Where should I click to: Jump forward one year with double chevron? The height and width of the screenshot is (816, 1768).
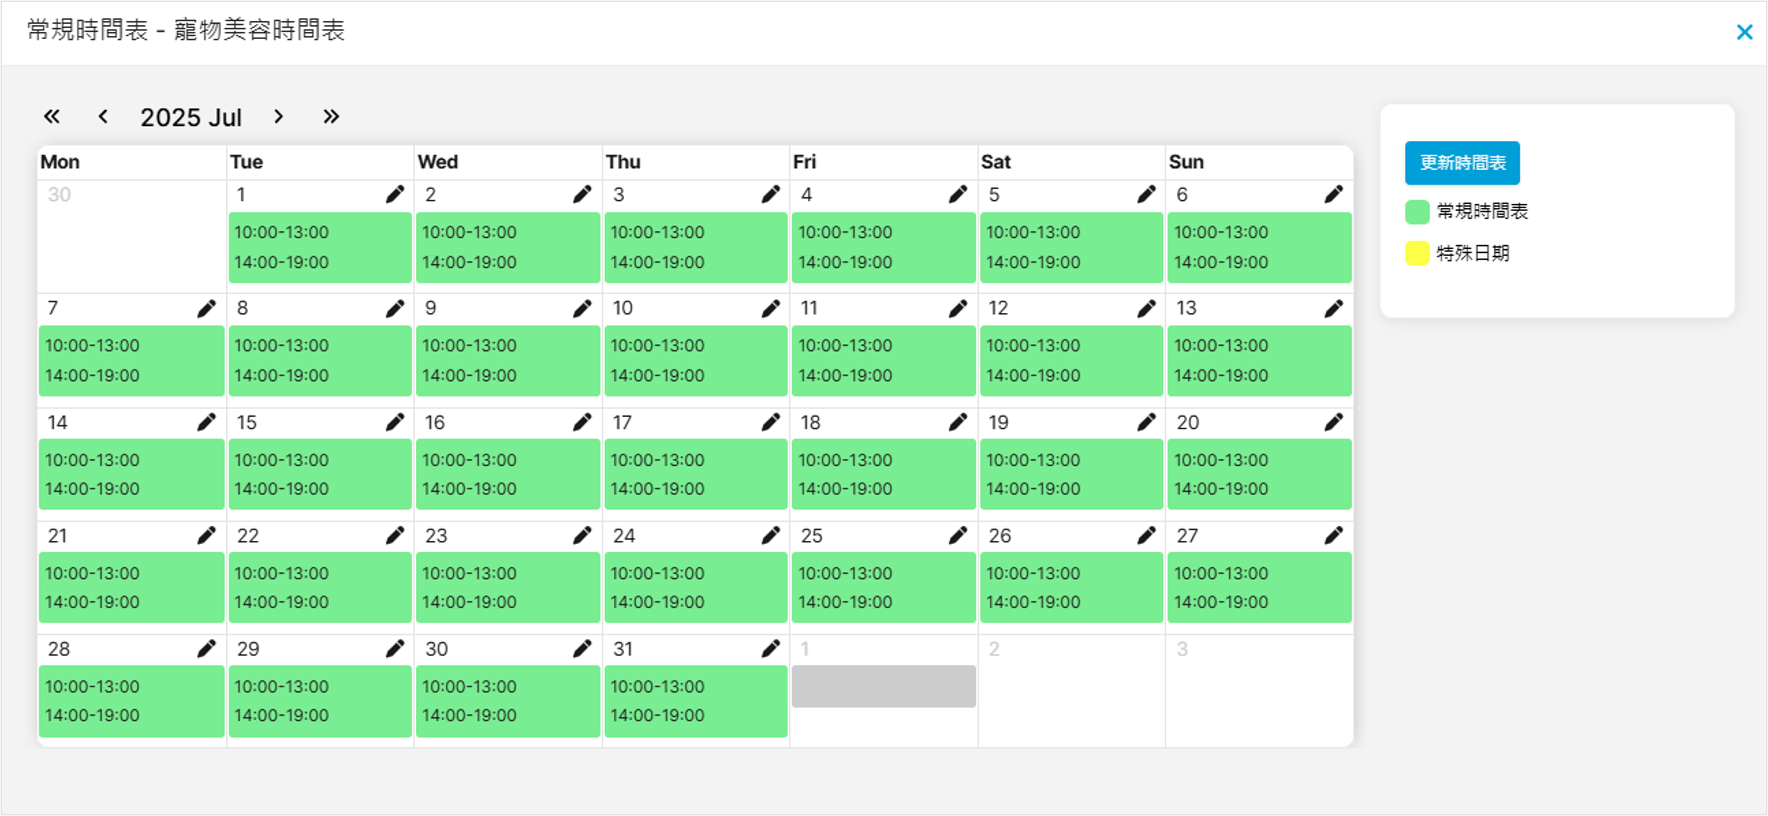tap(331, 117)
